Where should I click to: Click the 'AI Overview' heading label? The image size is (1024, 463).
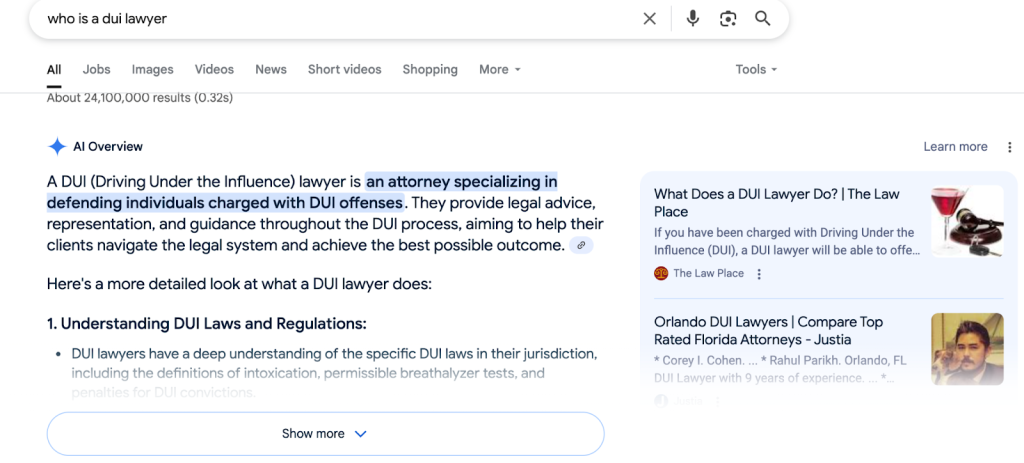coord(108,147)
